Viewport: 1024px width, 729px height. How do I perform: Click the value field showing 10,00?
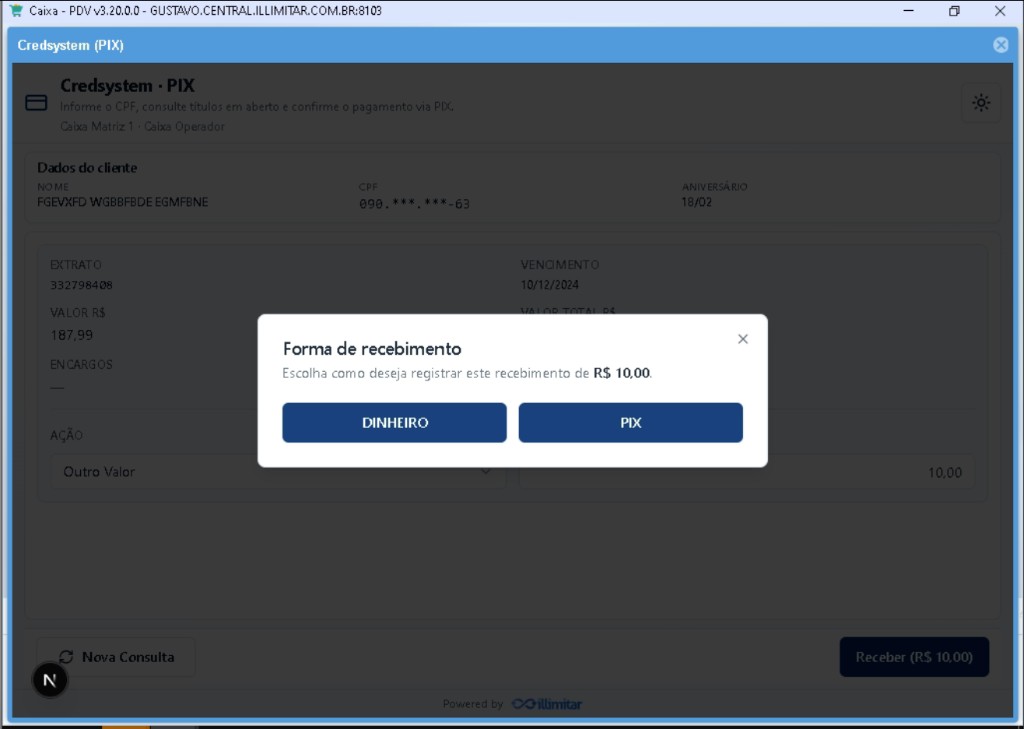[x=746, y=472]
